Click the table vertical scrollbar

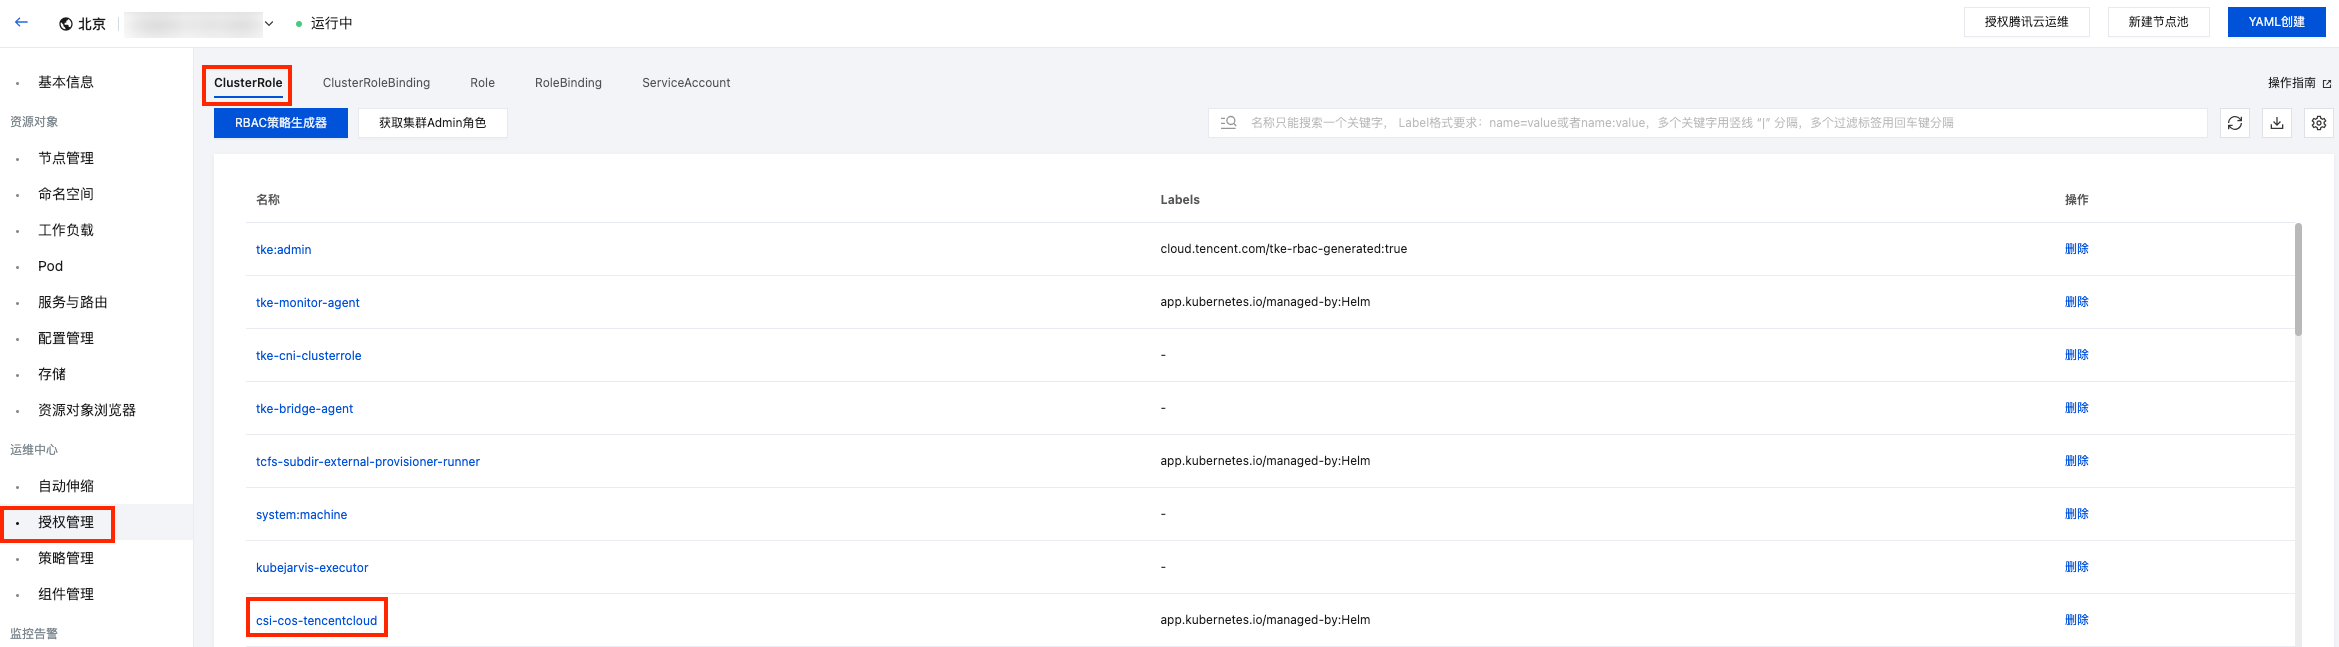(2298, 280)
